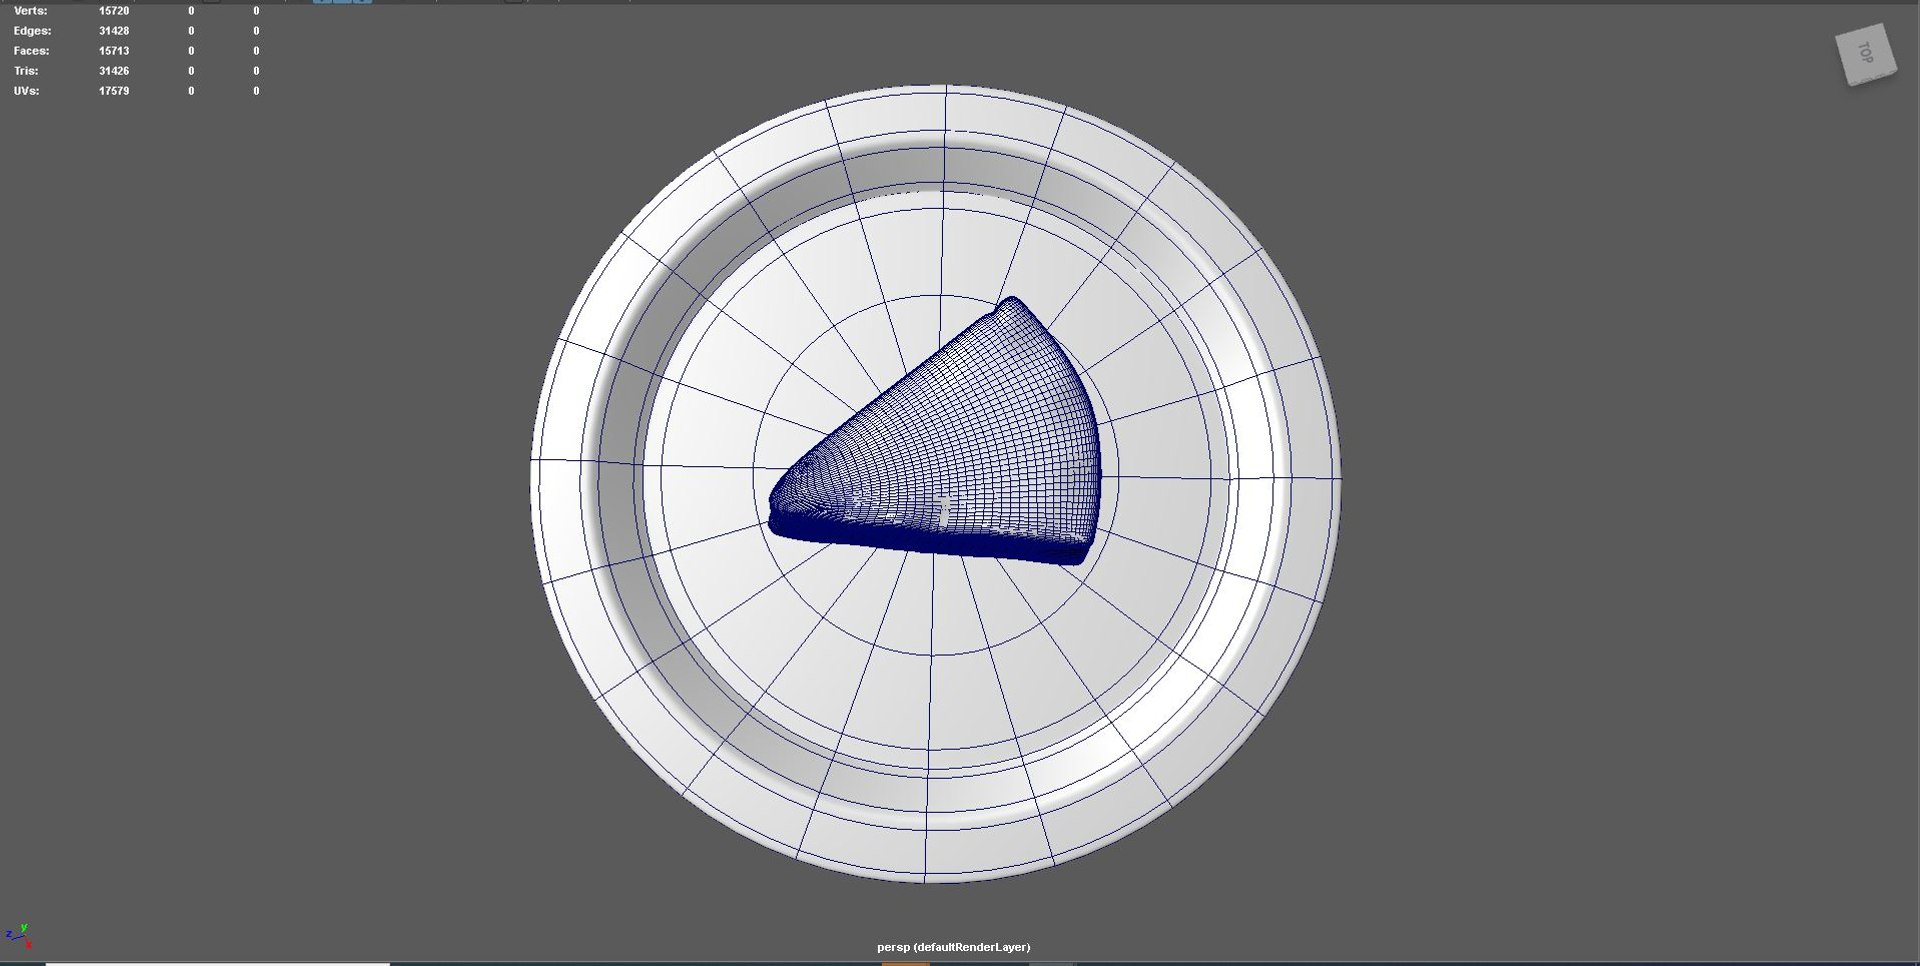Click the XYZ axis orientation gizmo
Screen dimensions: 1920x966
[19, 936]
